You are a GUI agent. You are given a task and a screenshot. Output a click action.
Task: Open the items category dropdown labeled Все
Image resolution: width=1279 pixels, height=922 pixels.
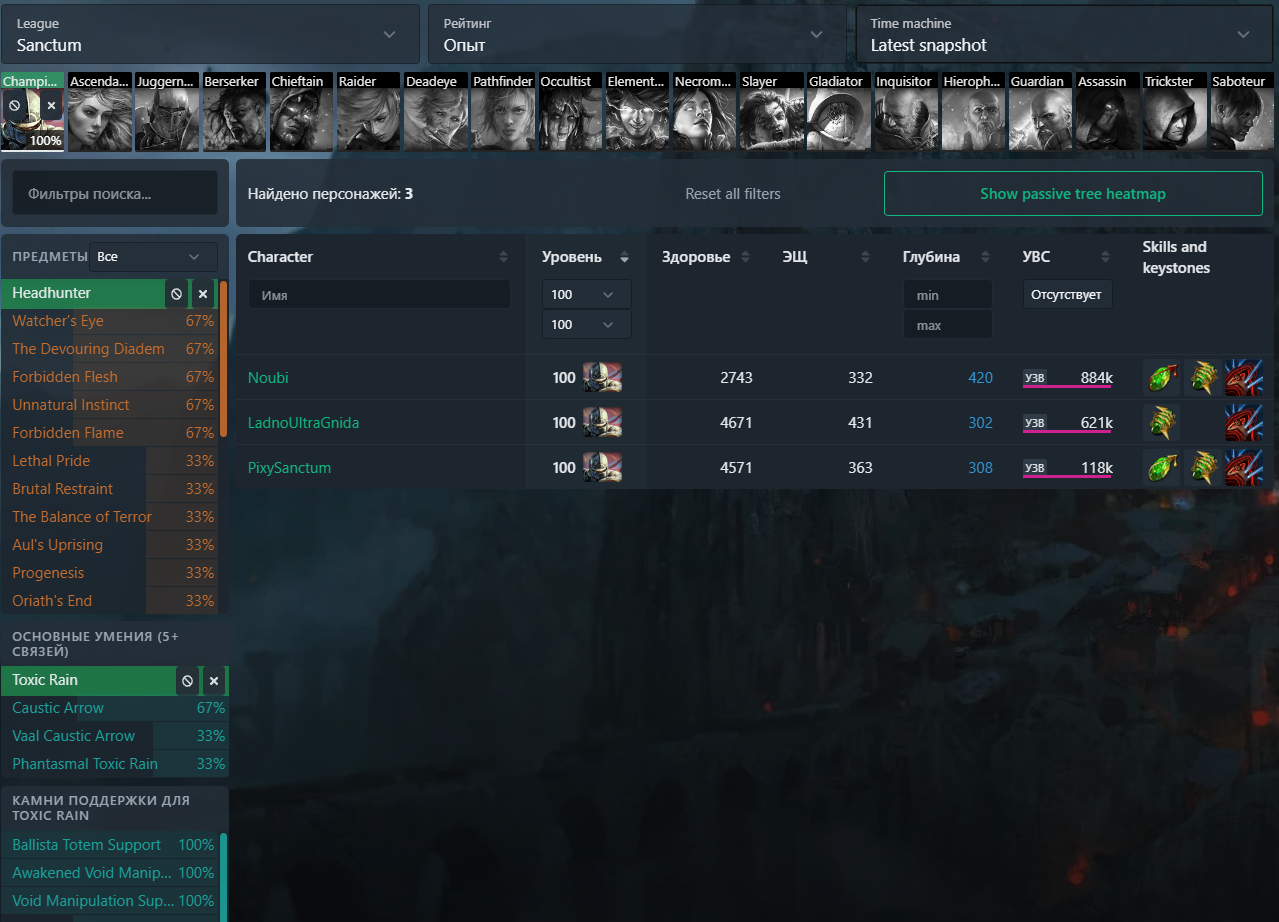(x=153, y=257)
